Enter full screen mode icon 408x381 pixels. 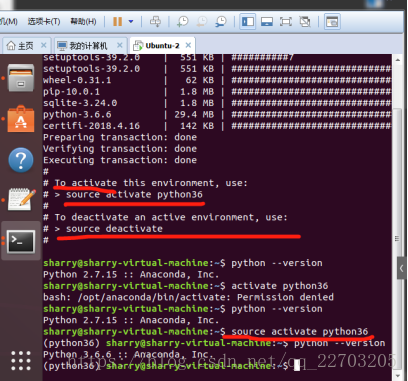pos(286,22)
